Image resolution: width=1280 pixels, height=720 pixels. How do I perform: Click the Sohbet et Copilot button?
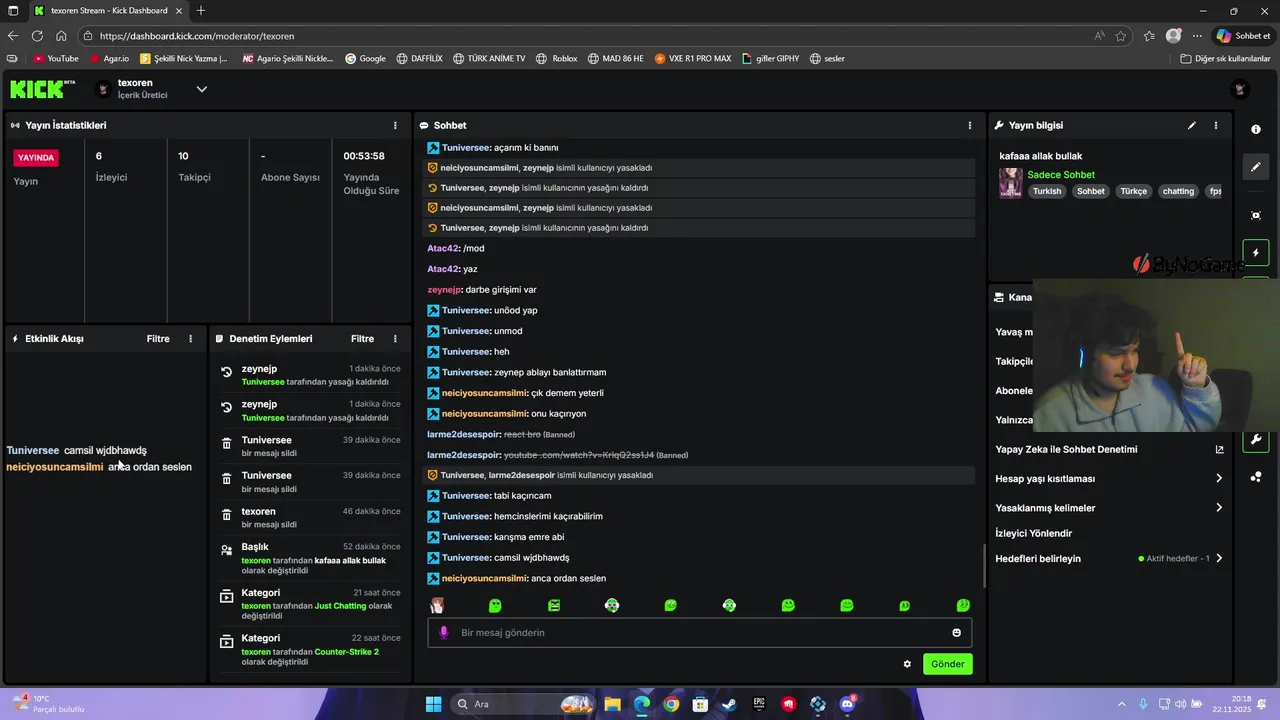pyautogui.click(x=1244, y=36)
